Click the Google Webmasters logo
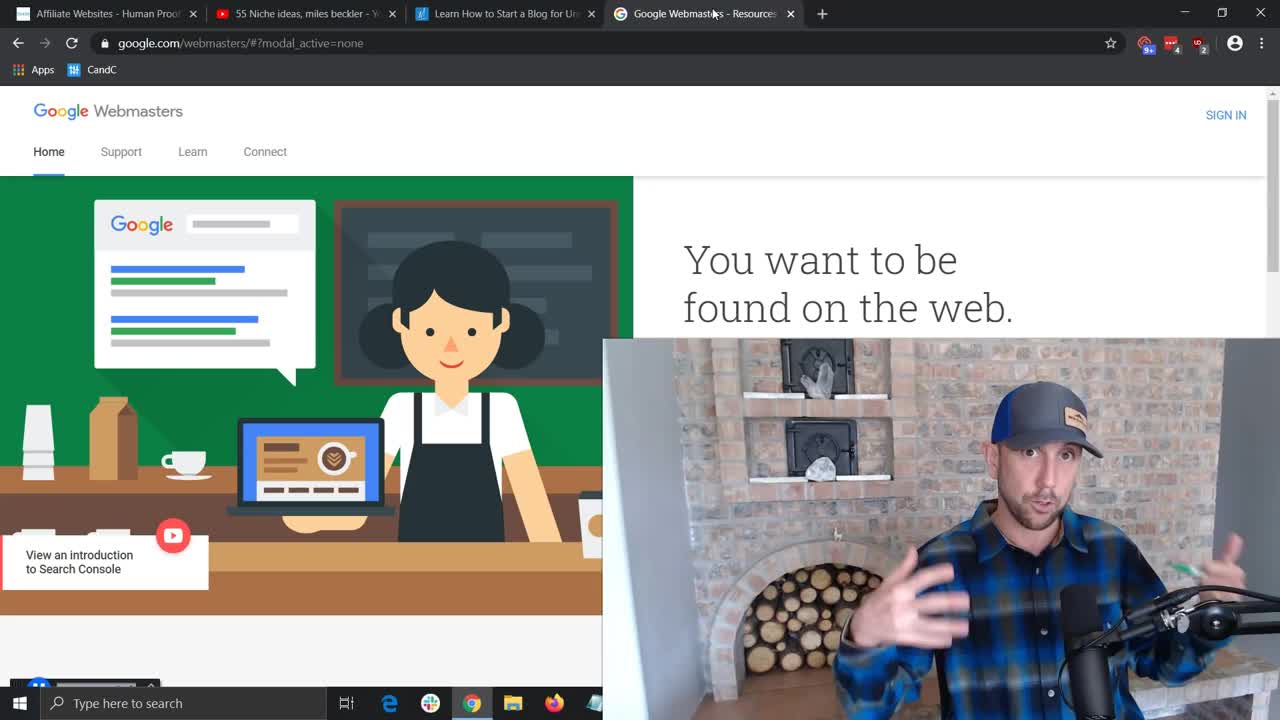The image size is (1280, 720). (108, 111)
